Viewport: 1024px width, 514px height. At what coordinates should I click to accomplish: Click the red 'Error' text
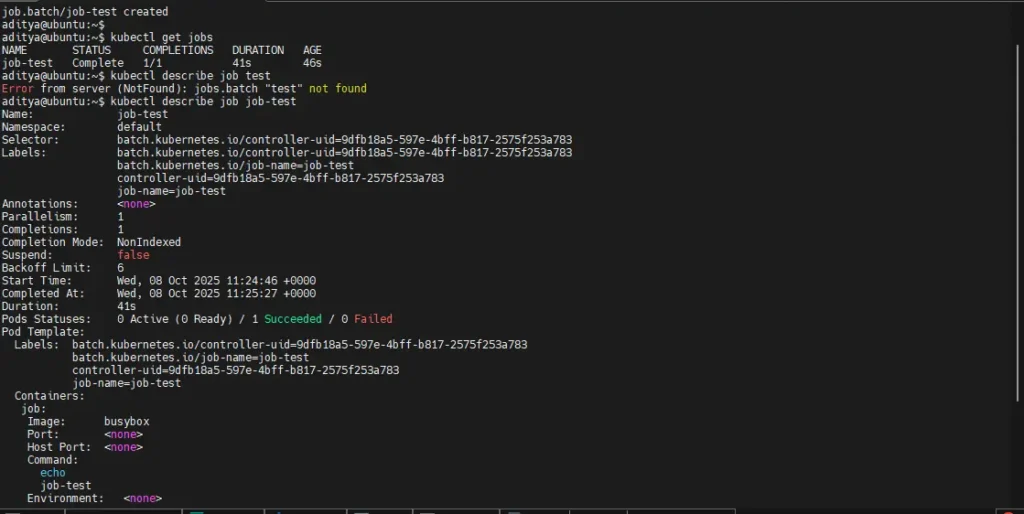tap(17, 89)
